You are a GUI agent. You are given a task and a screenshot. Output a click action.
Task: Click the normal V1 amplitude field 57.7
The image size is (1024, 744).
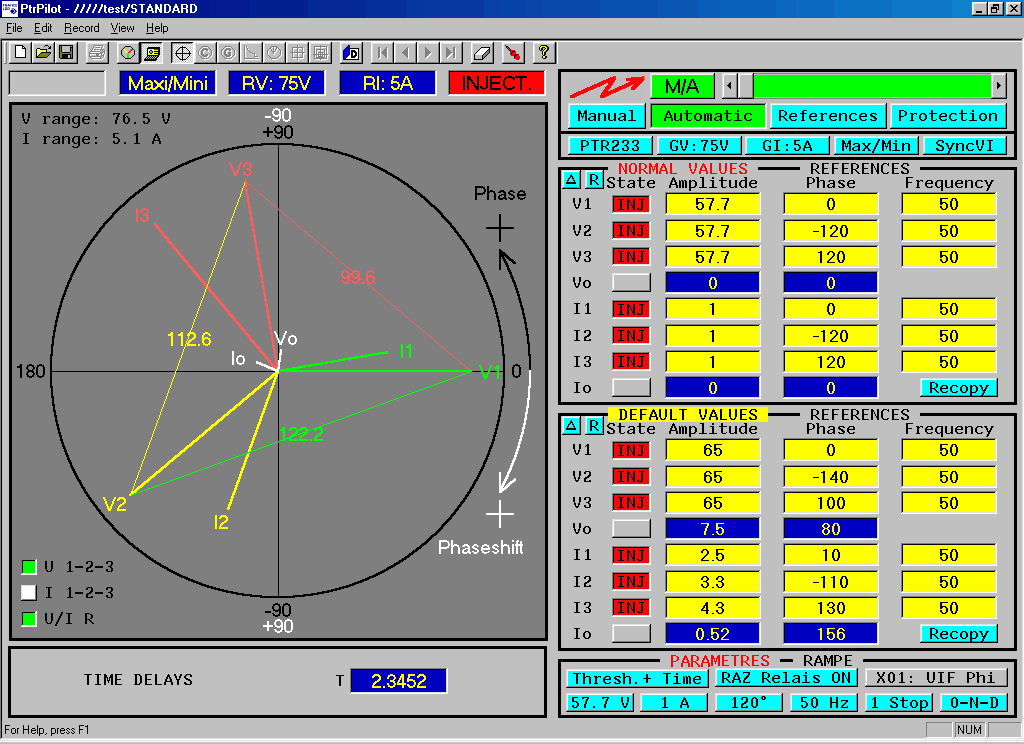tap(712, 204)
